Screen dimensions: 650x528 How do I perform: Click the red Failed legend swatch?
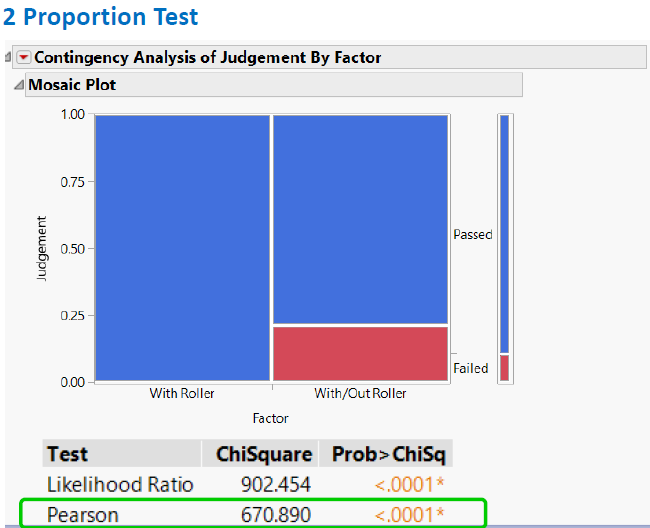(x=504, y=368)
